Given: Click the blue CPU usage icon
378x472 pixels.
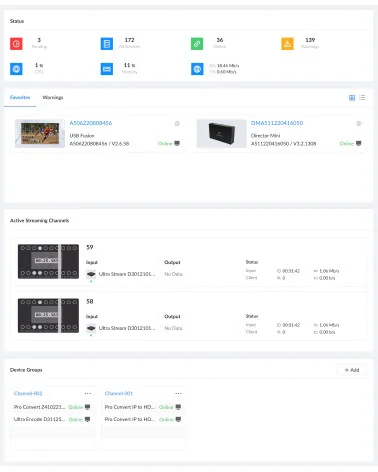Looking at the screenshot, I should point(16,69).
